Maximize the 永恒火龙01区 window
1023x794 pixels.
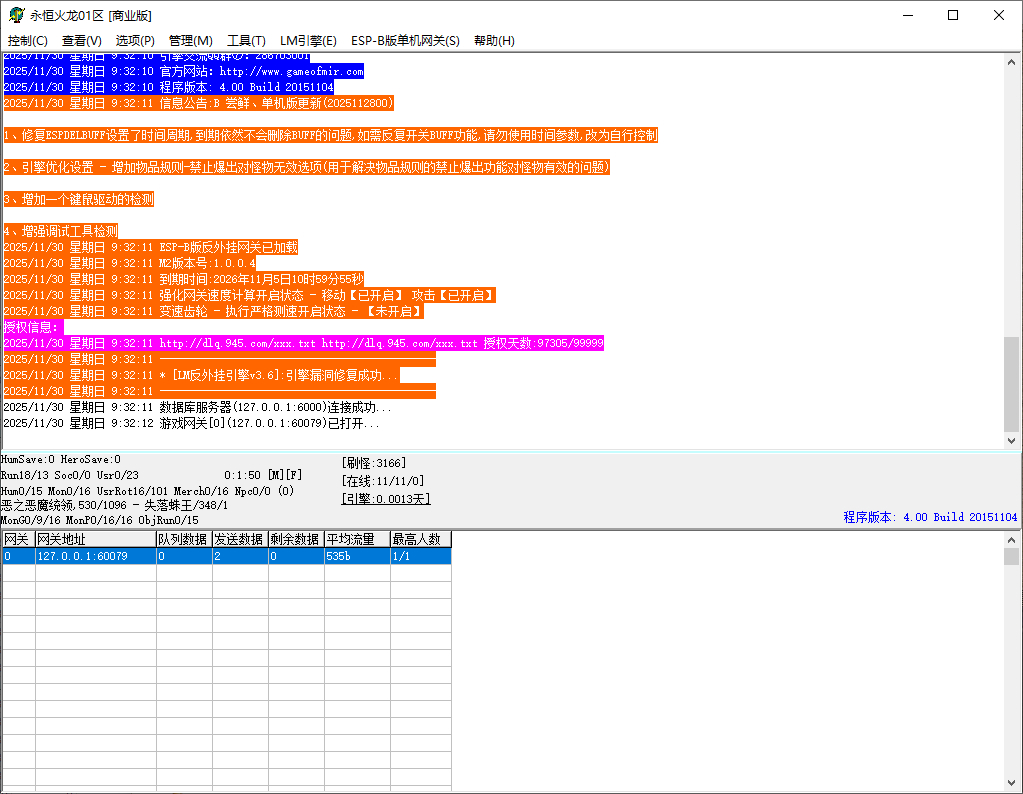click(x=953, y=15)
